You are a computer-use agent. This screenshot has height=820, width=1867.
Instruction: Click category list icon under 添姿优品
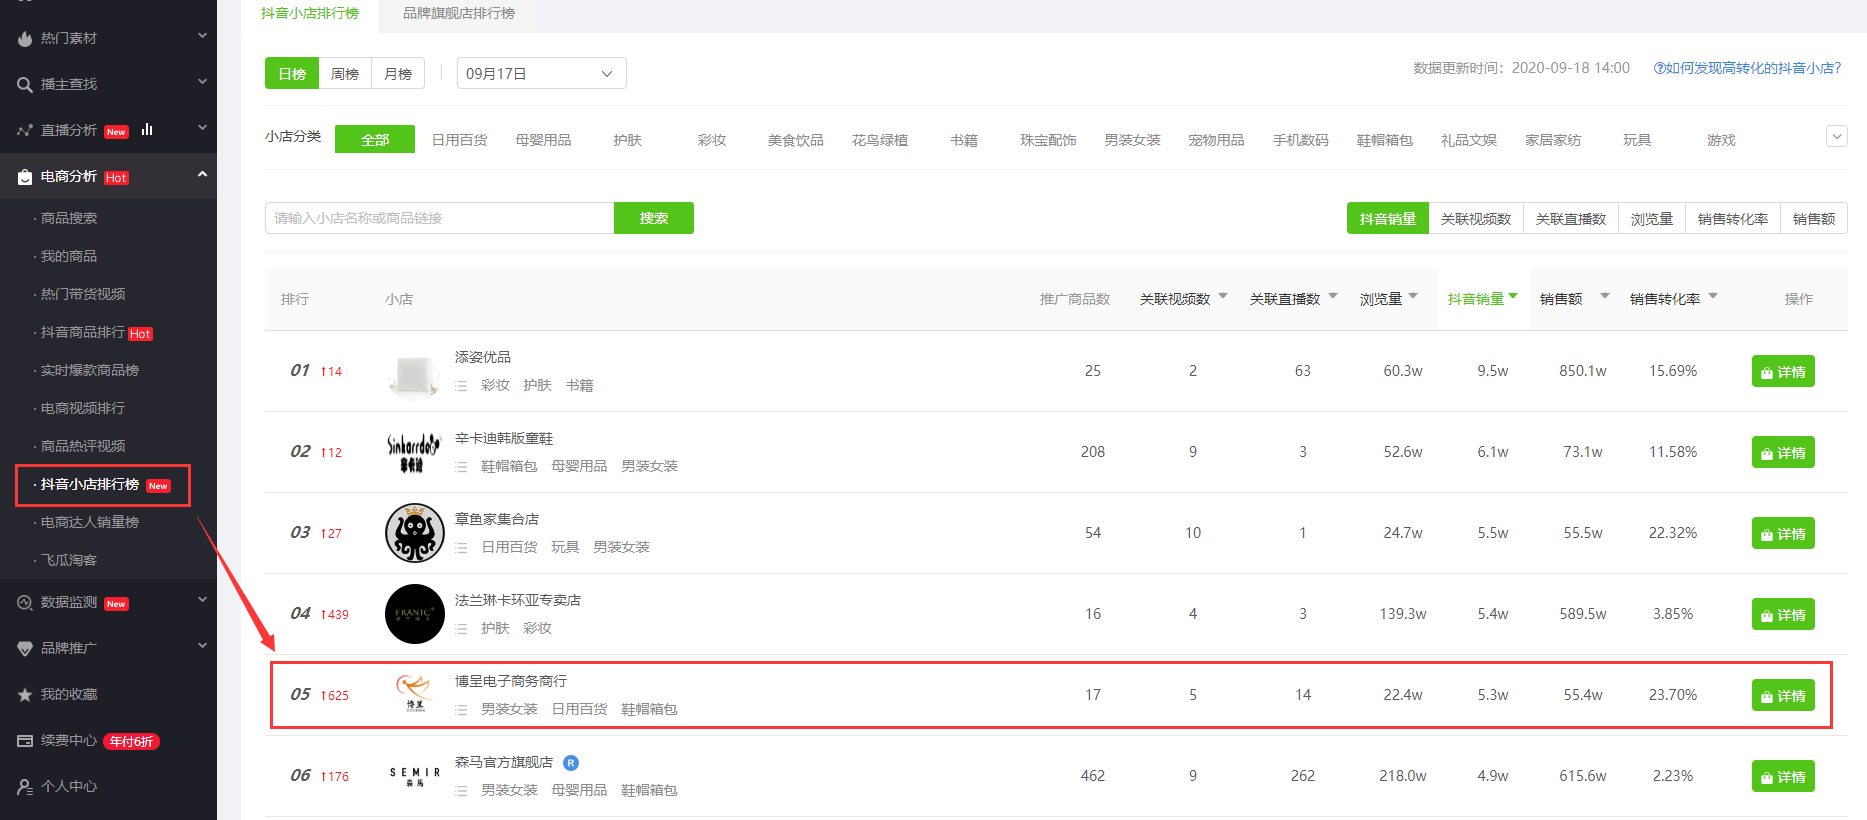(461, 386)
